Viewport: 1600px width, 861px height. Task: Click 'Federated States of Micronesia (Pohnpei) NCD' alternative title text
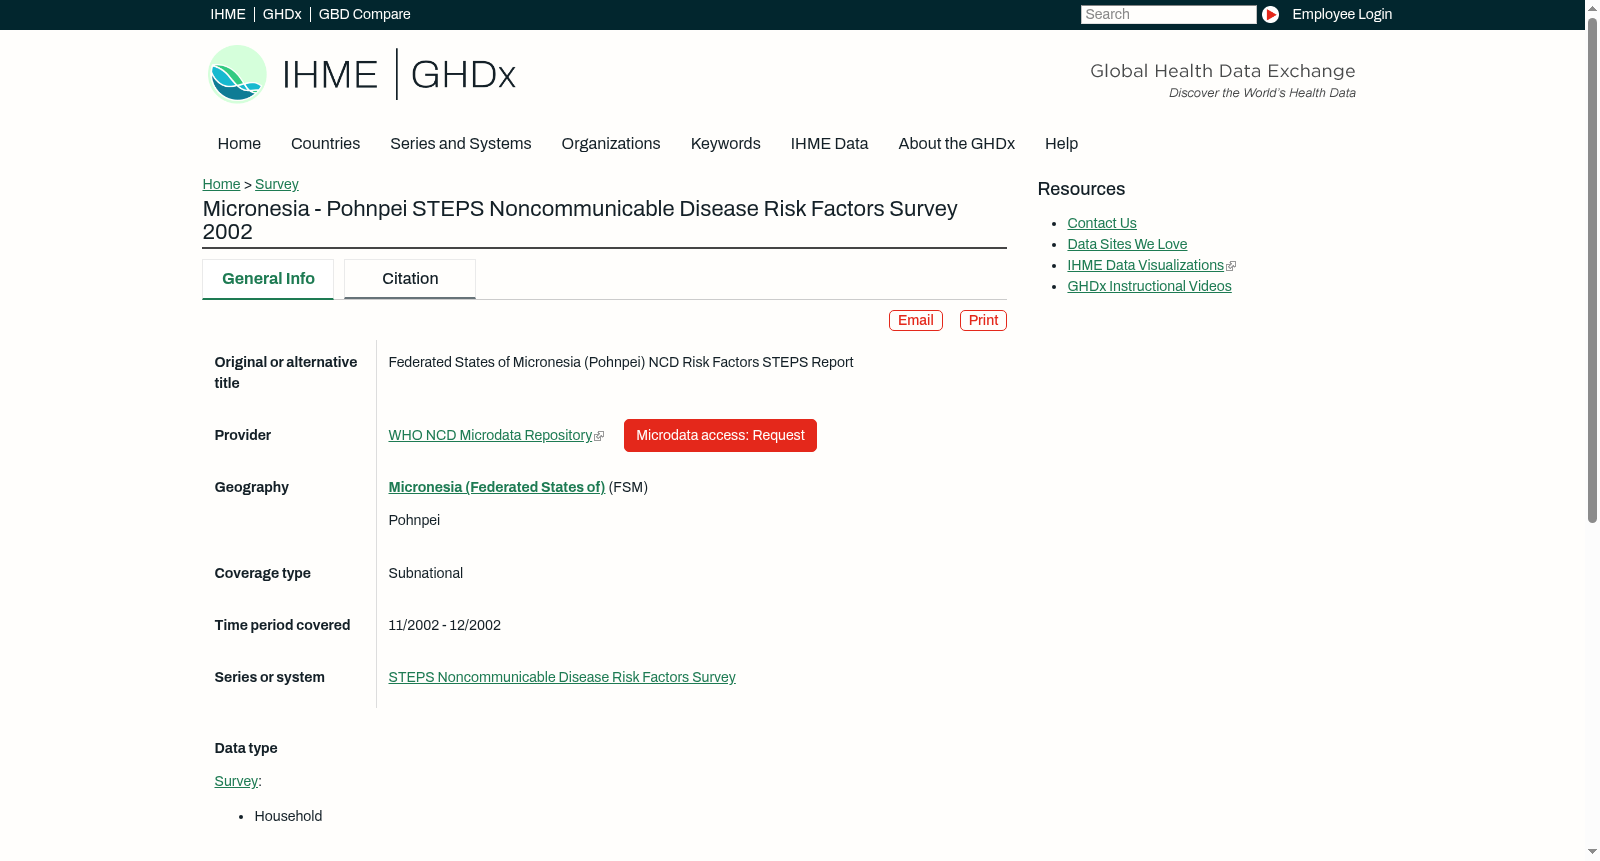(x=621, y=362)
